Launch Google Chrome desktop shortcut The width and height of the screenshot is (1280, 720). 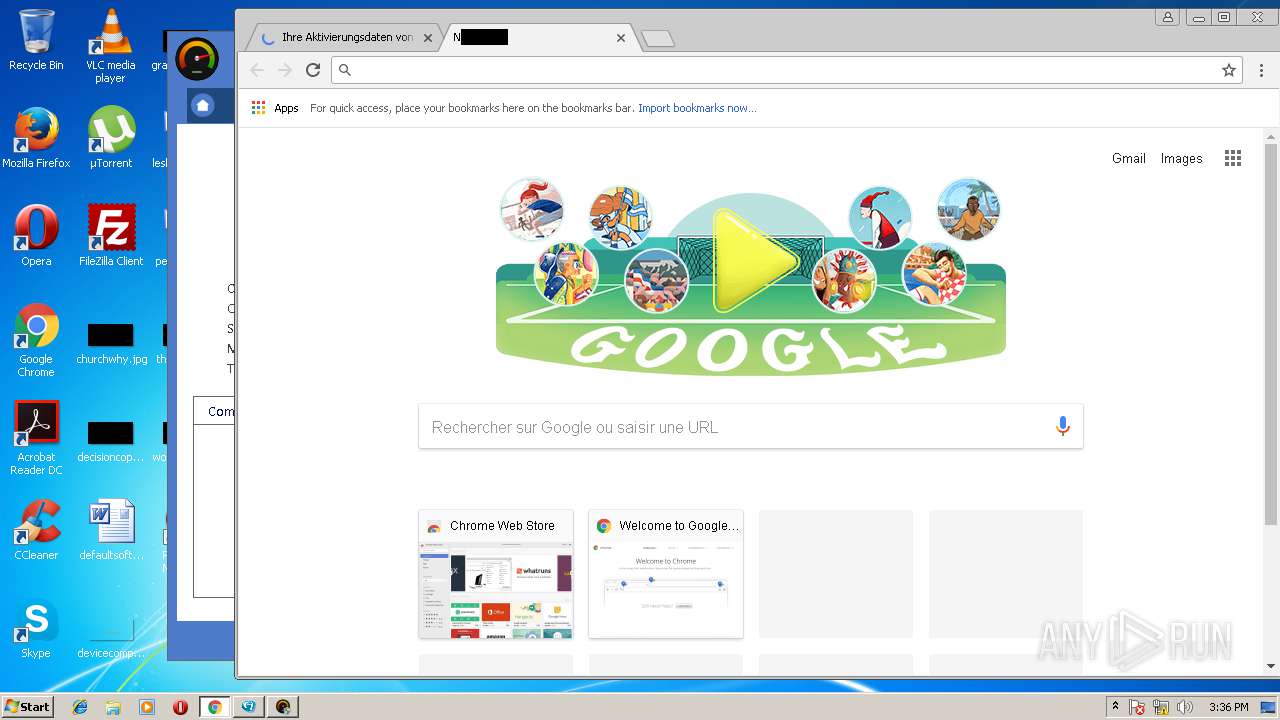tap(36, 341)
